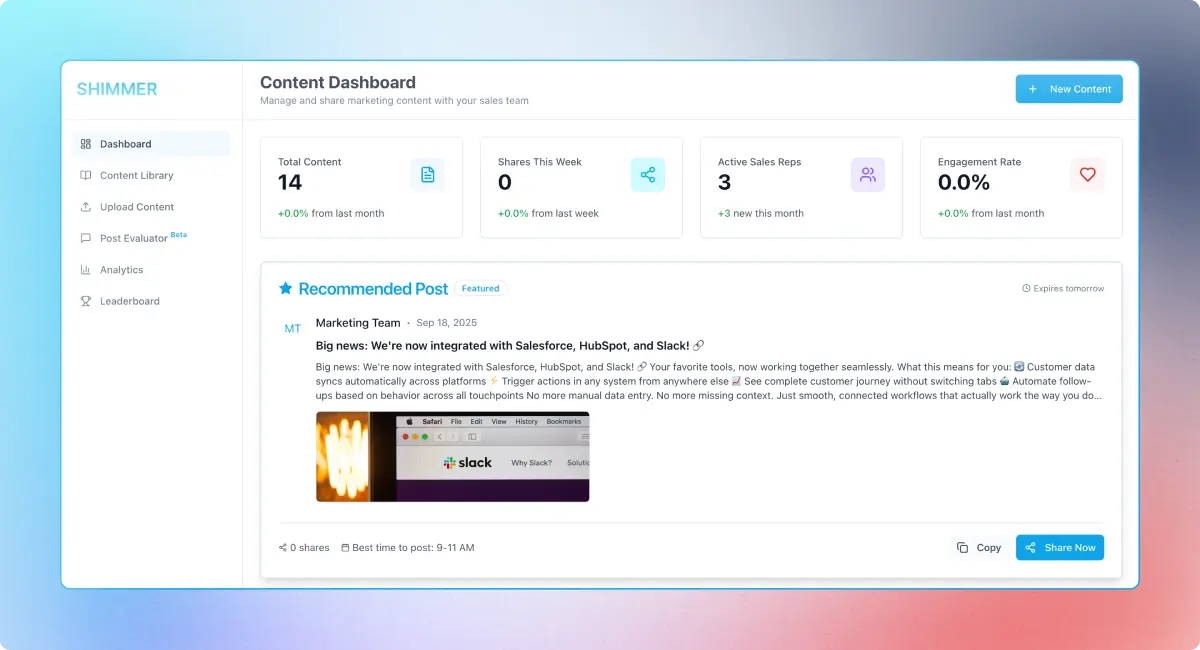Viewport: 1200px width, 650px height.
Task: Click the Analytics bar-chart icon
Action: pos(86,269)
